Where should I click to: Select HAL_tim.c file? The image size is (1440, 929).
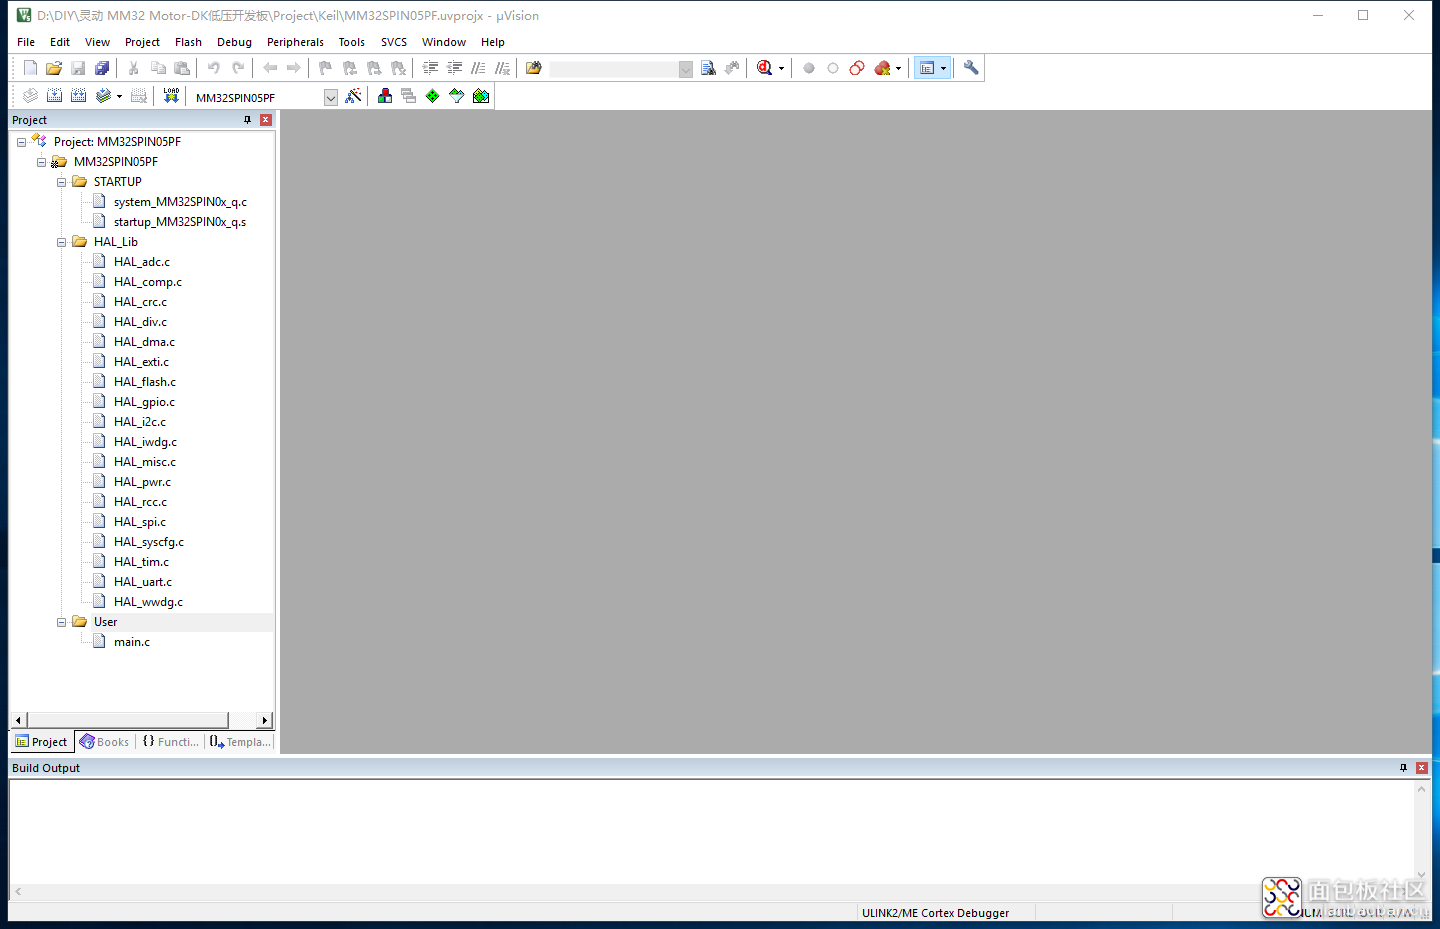tap(141, 562)
